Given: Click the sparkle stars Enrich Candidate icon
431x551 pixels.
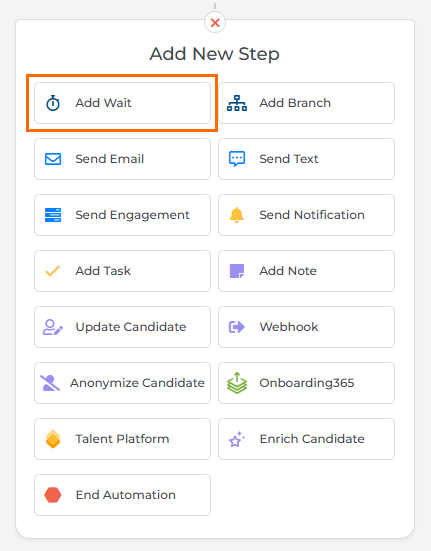Looking at the screenshot, I should (x=237, y=439).
